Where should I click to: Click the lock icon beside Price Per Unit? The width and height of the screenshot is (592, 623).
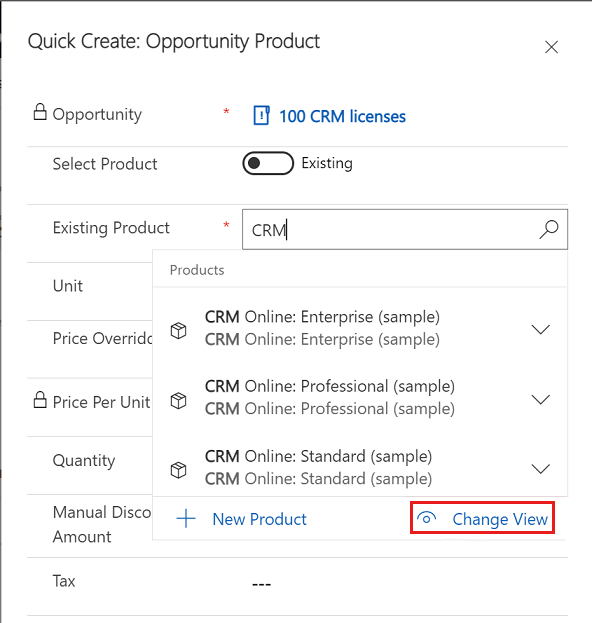[40, 400]
